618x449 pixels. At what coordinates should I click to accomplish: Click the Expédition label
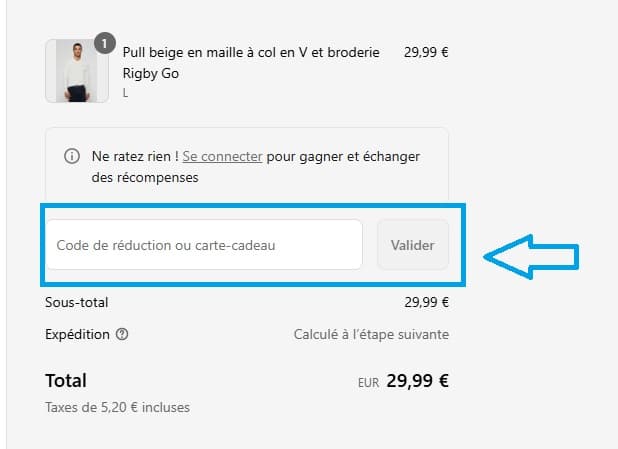pyautogui.click(x=77, y=335)
